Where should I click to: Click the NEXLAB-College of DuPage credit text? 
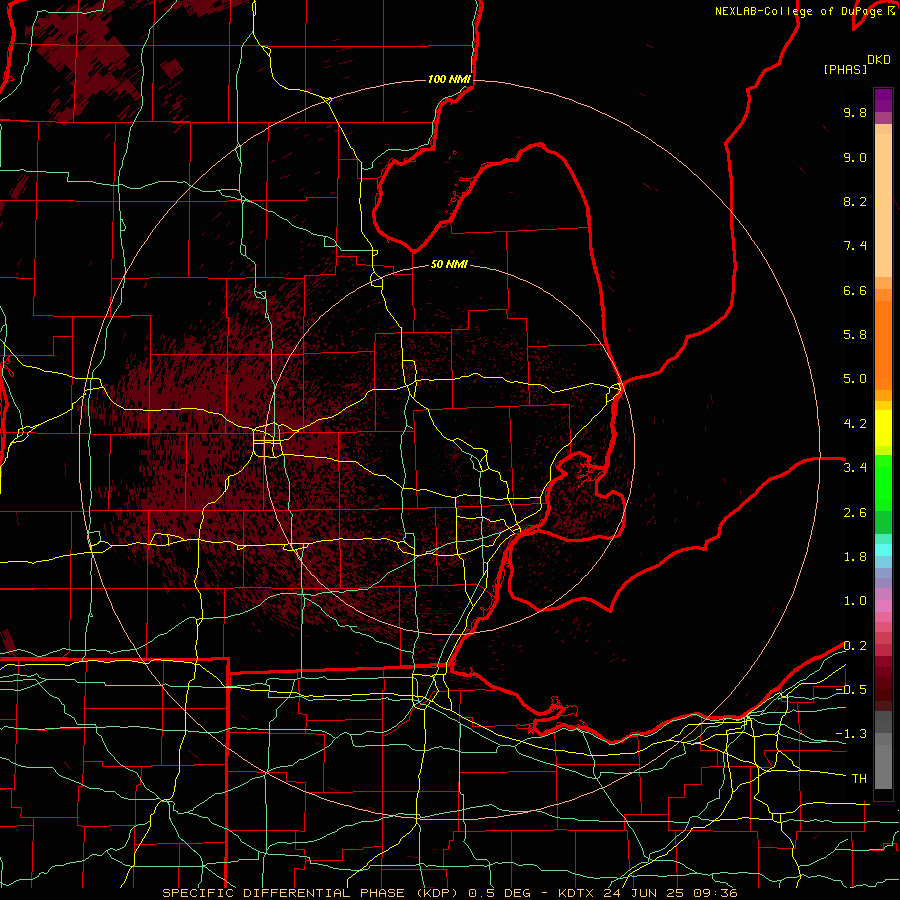point(798,11)
